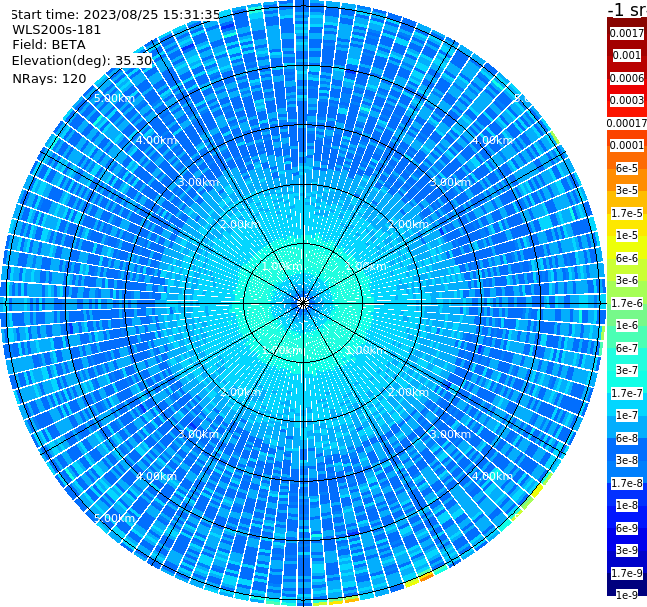Click the 3e-6 colorbar level
Viewport: 647px width, 607px height.
tap(627, 280)
